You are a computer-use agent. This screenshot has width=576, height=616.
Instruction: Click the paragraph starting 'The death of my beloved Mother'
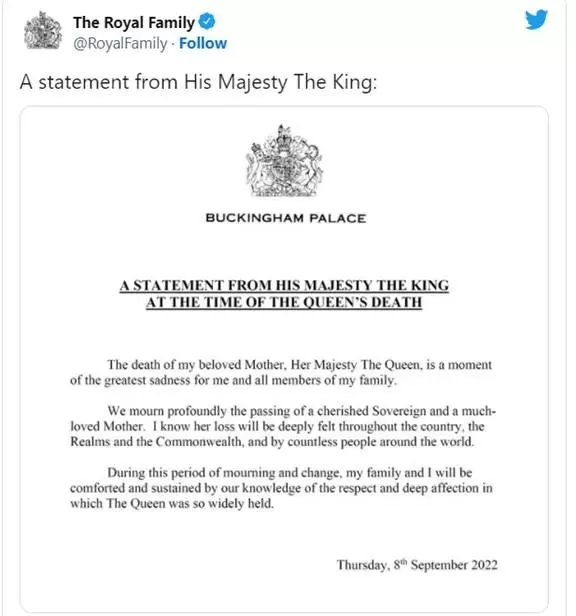coord(281,372)
